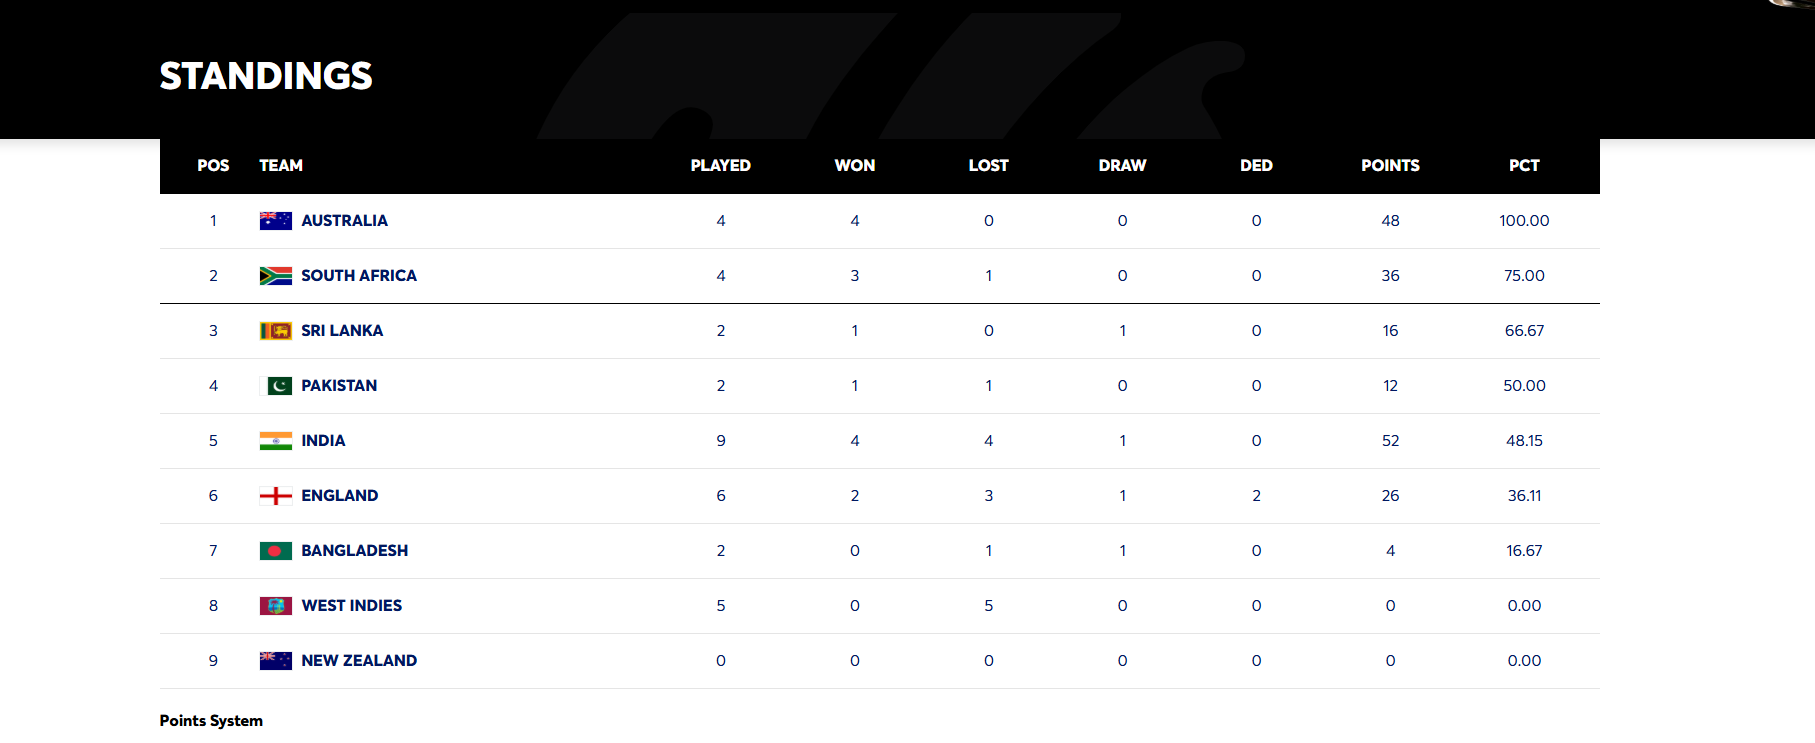Click the PLAYED column header
This screenshot has width=1815, height=743.
(720, 166)
